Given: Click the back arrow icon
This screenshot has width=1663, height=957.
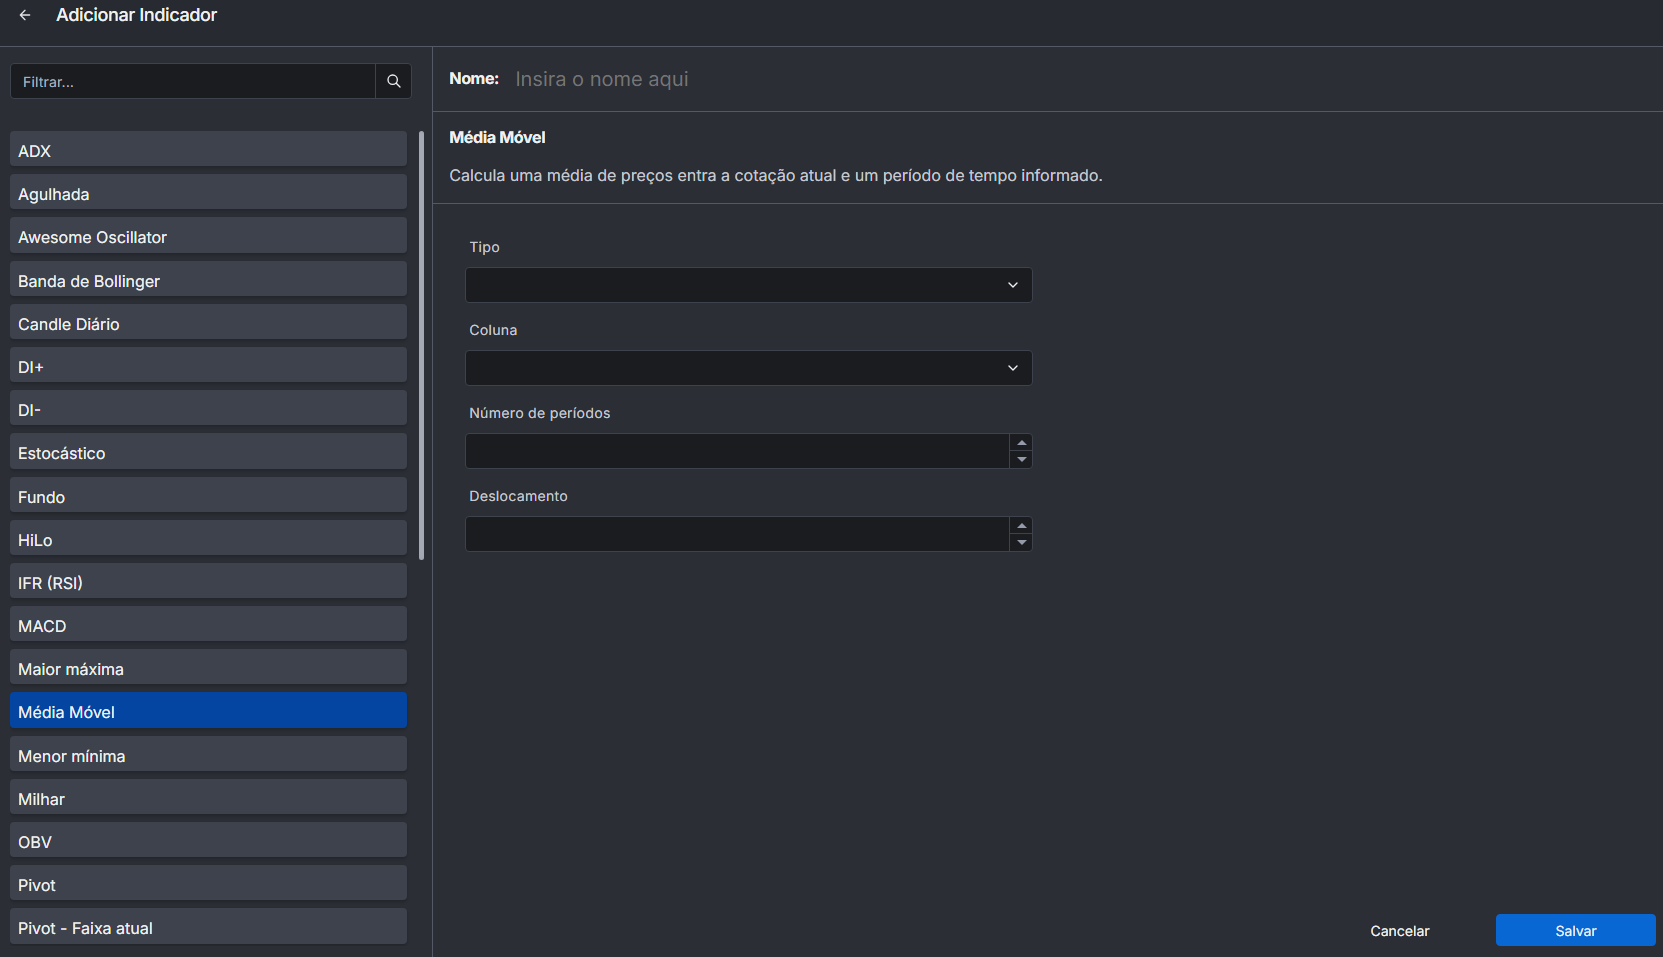Looking at the screenshot, I should pos(25,15).
